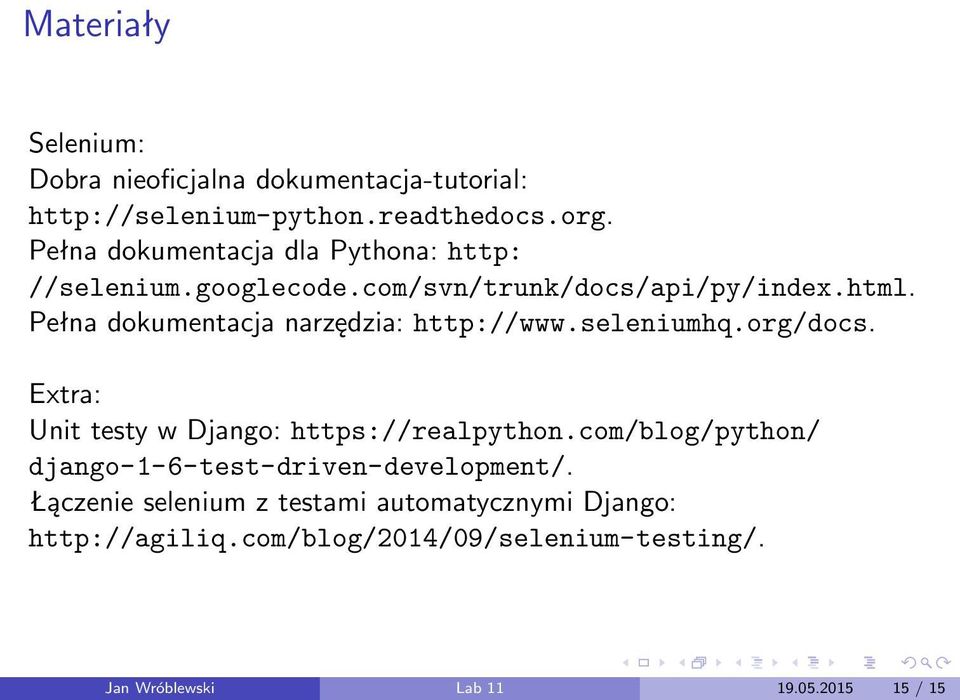Click the author name Jan Wróblewski in footer
960x700 pixels.
tap(160, 688)
